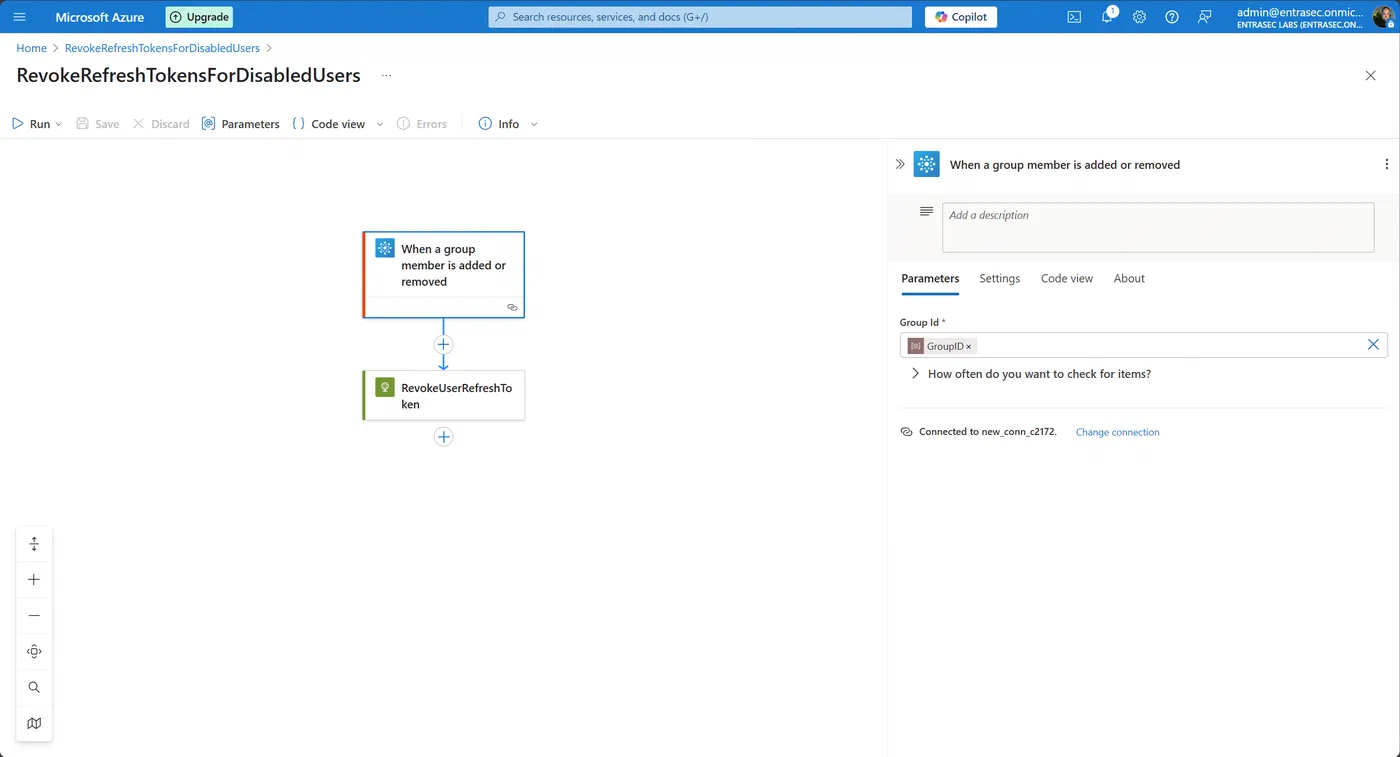Open Copilot
This screenshot has height=757, width=1400.
tap(961, 17)
